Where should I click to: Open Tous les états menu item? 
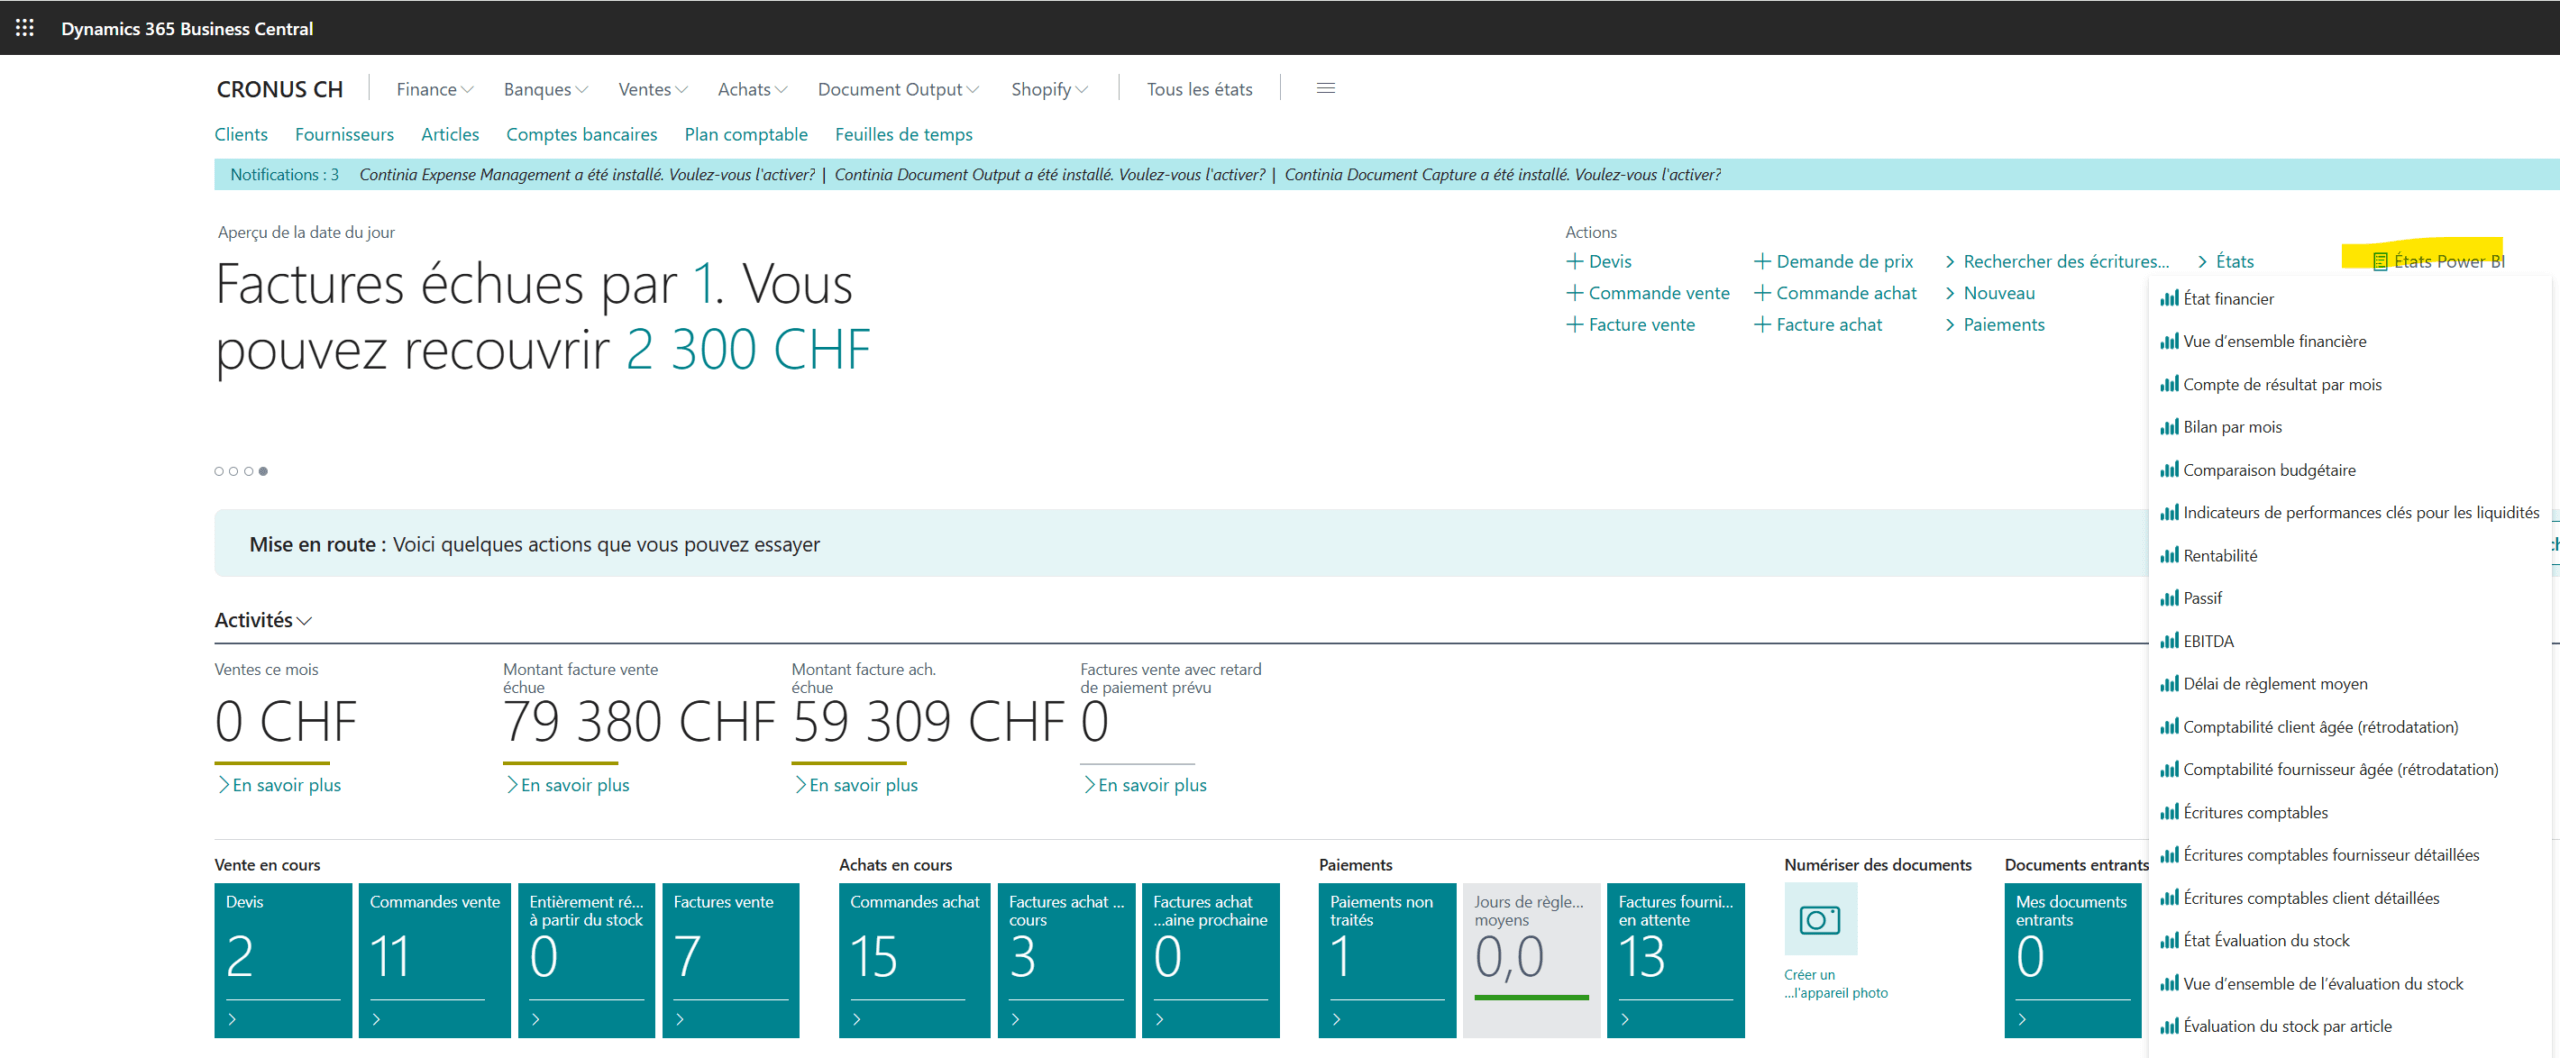(x=1199, y=89)
